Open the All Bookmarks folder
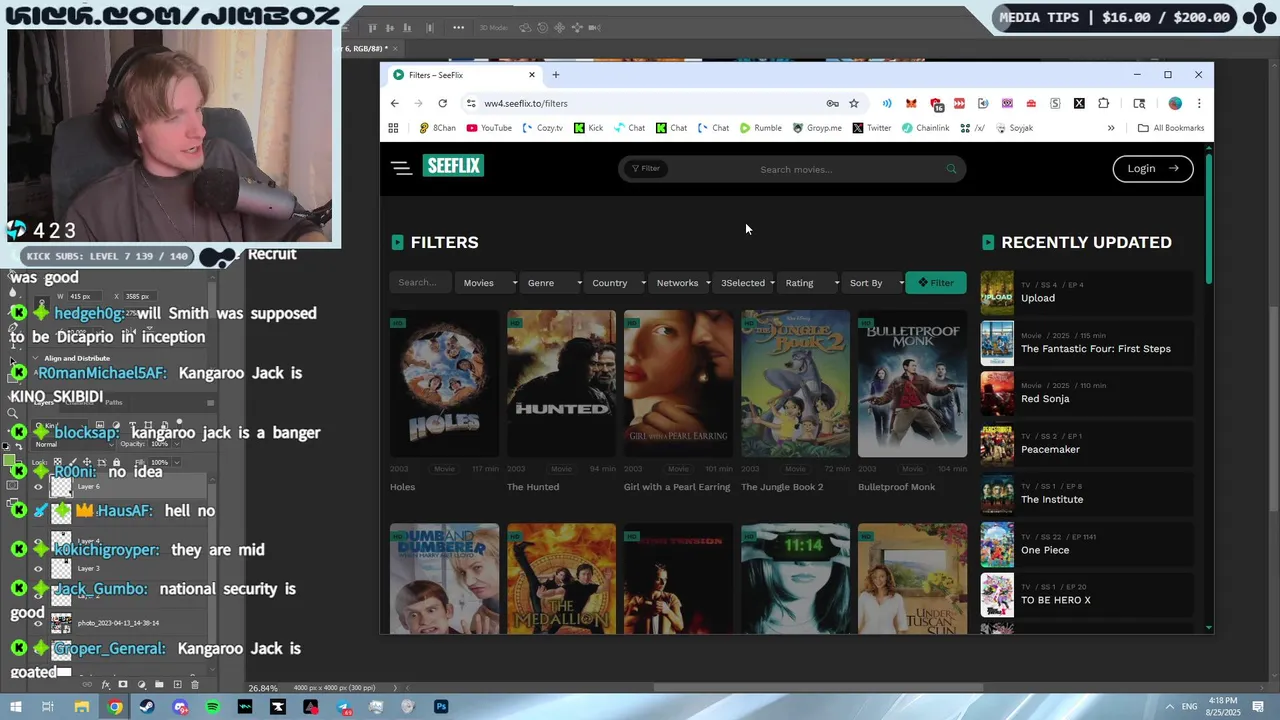 pyautogui.click(x=1171, y=128)
